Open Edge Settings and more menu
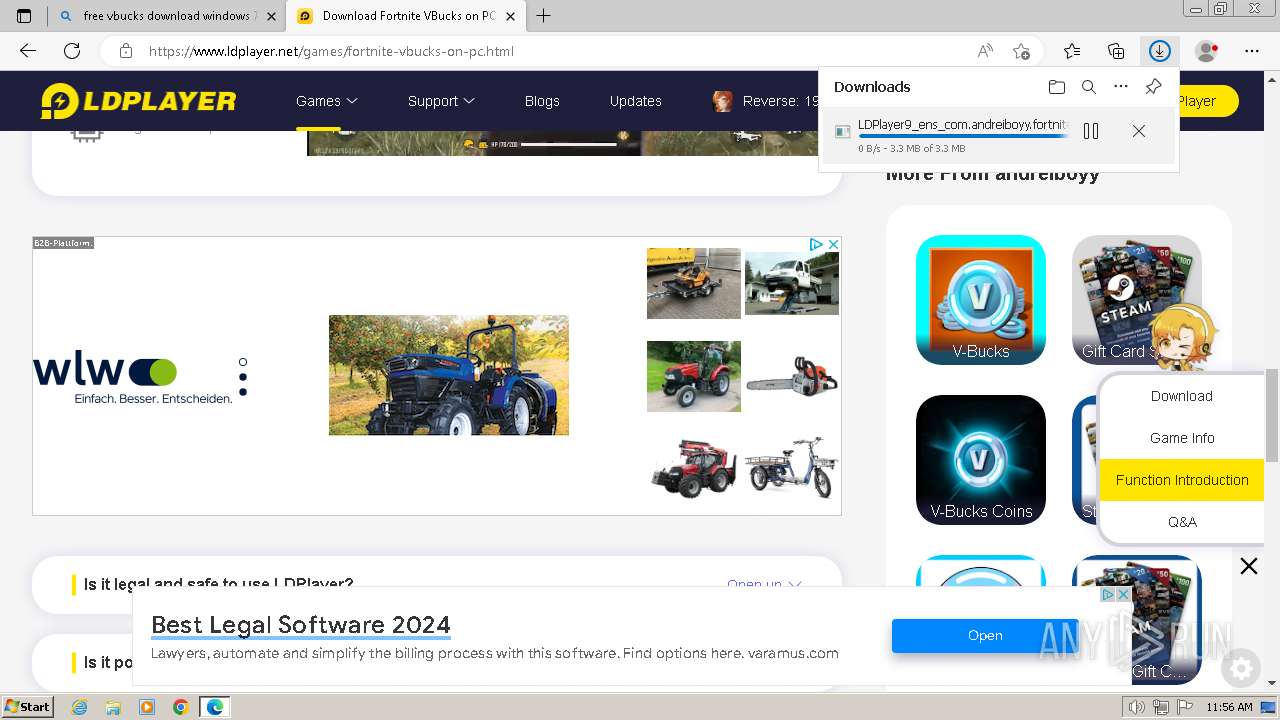 1252,51
